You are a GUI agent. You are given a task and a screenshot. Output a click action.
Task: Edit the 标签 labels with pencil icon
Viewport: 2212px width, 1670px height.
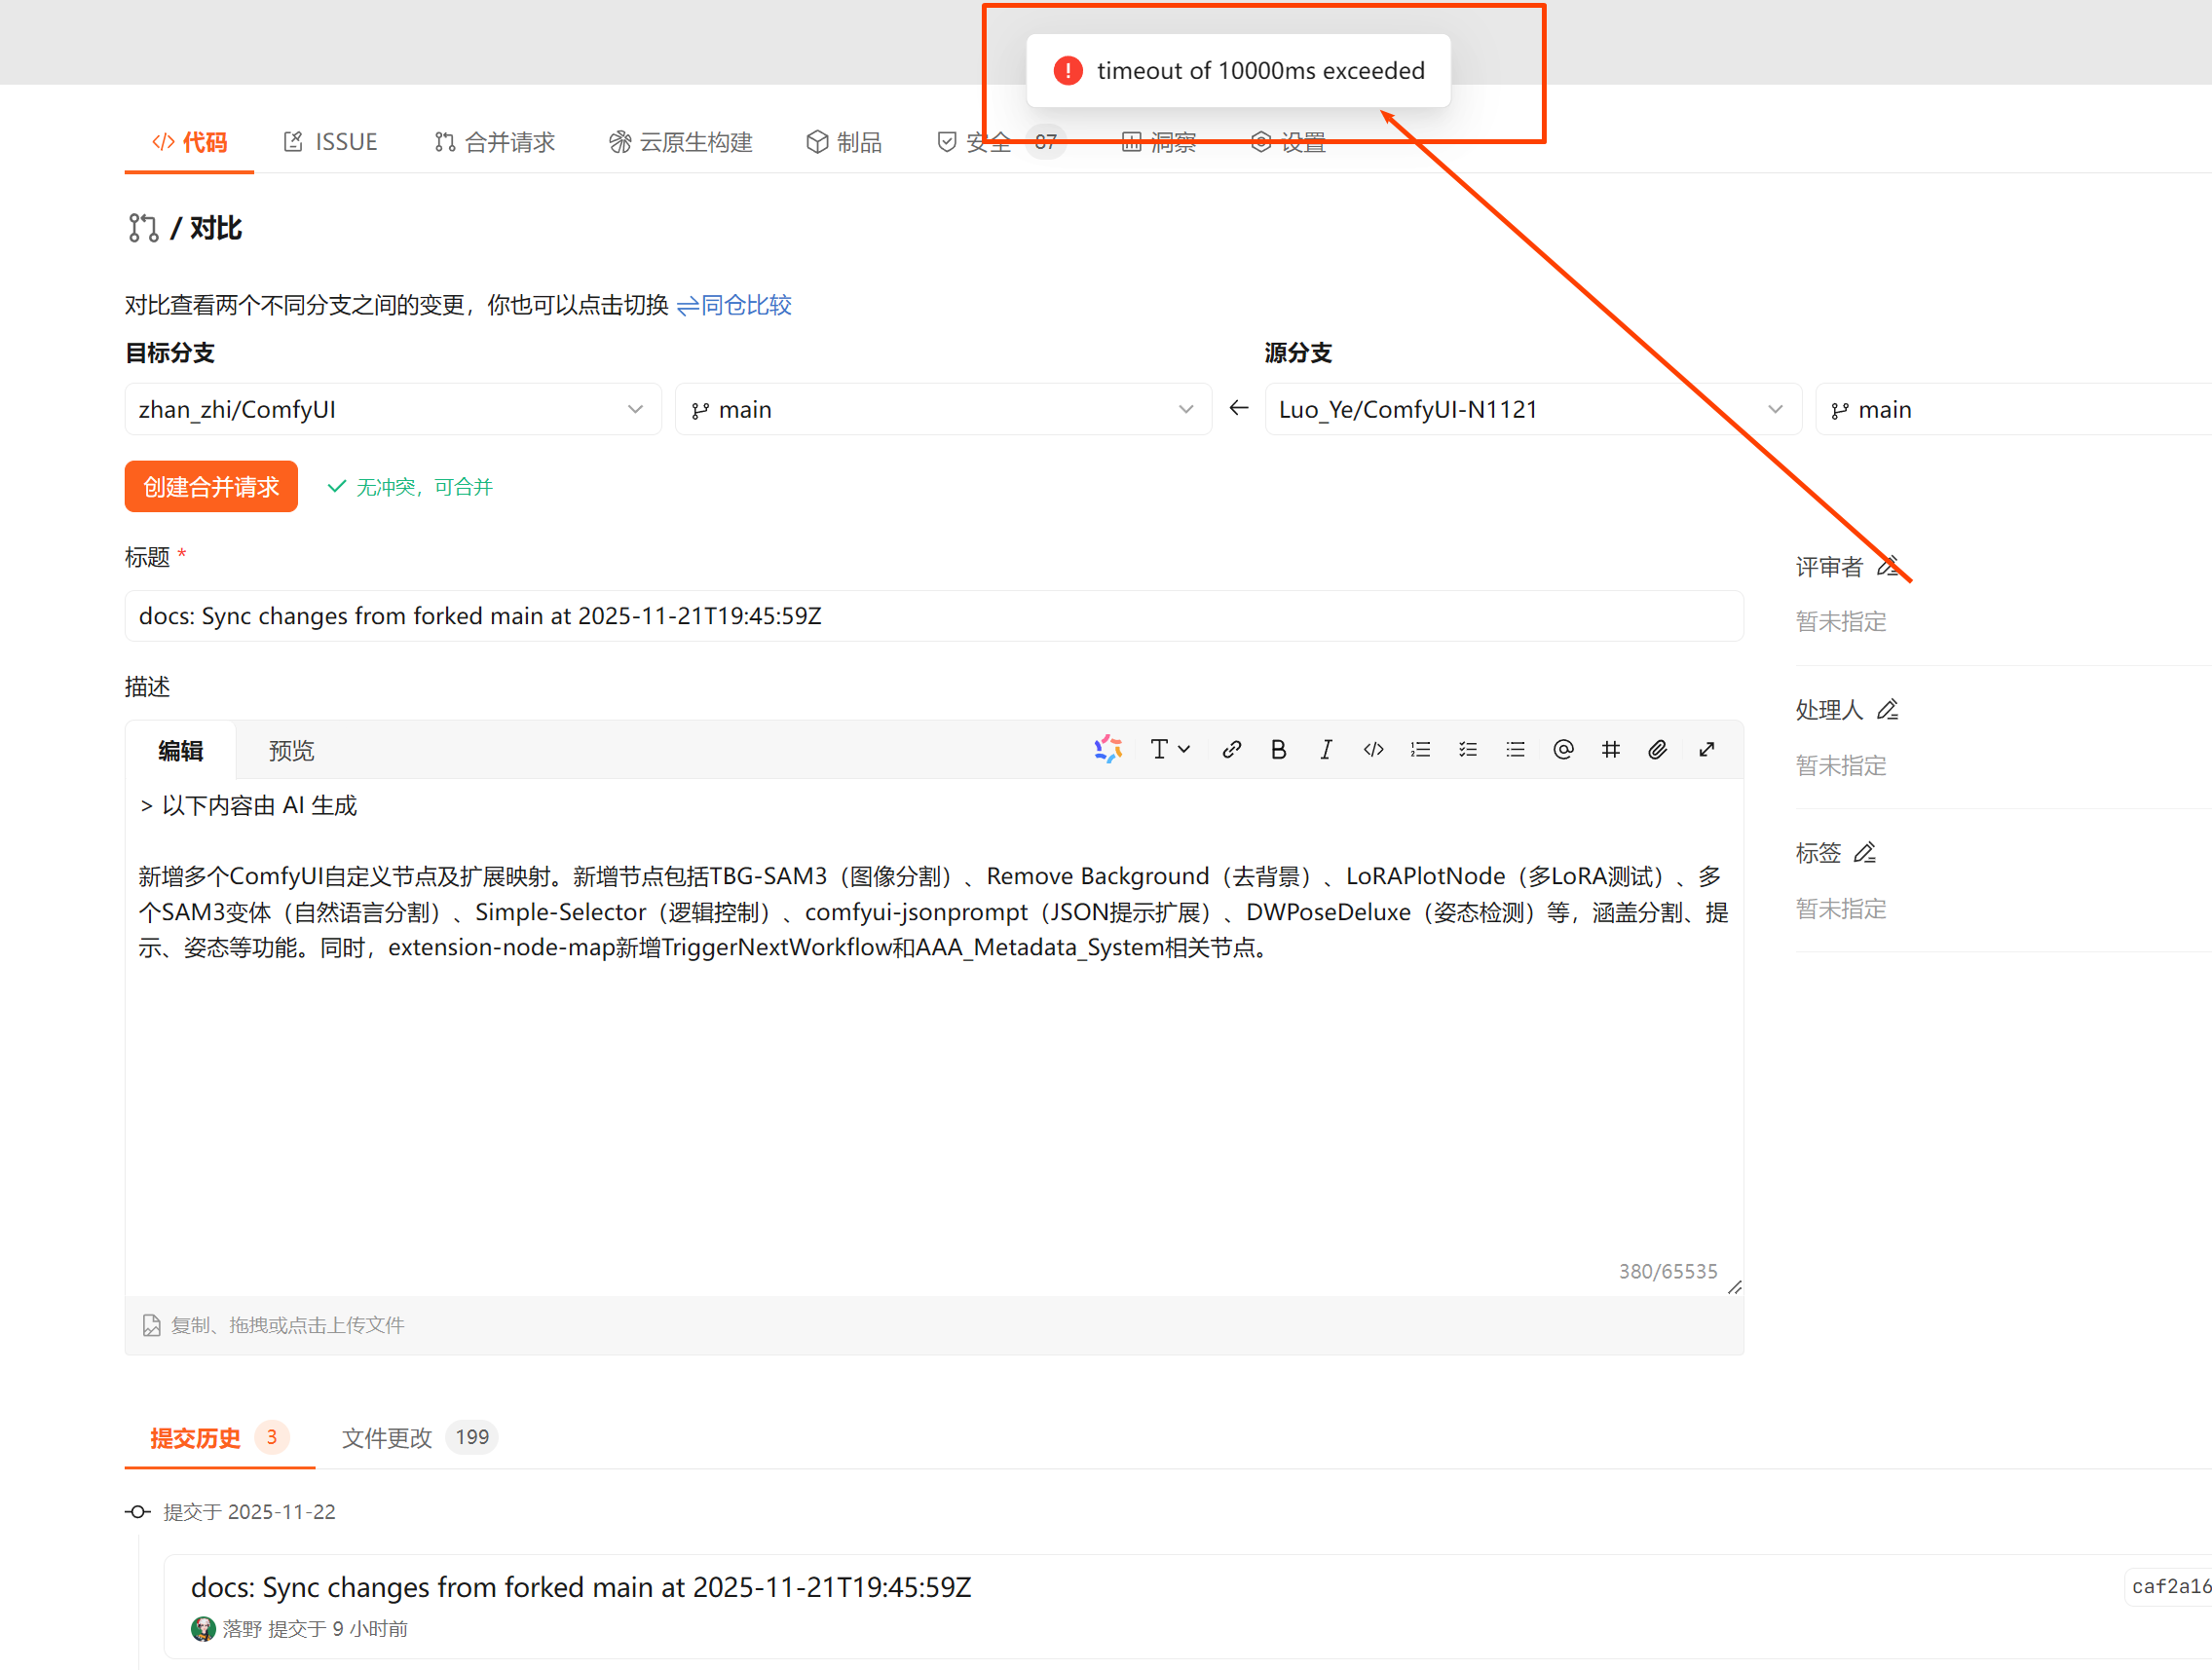[x=1864, y=852]
